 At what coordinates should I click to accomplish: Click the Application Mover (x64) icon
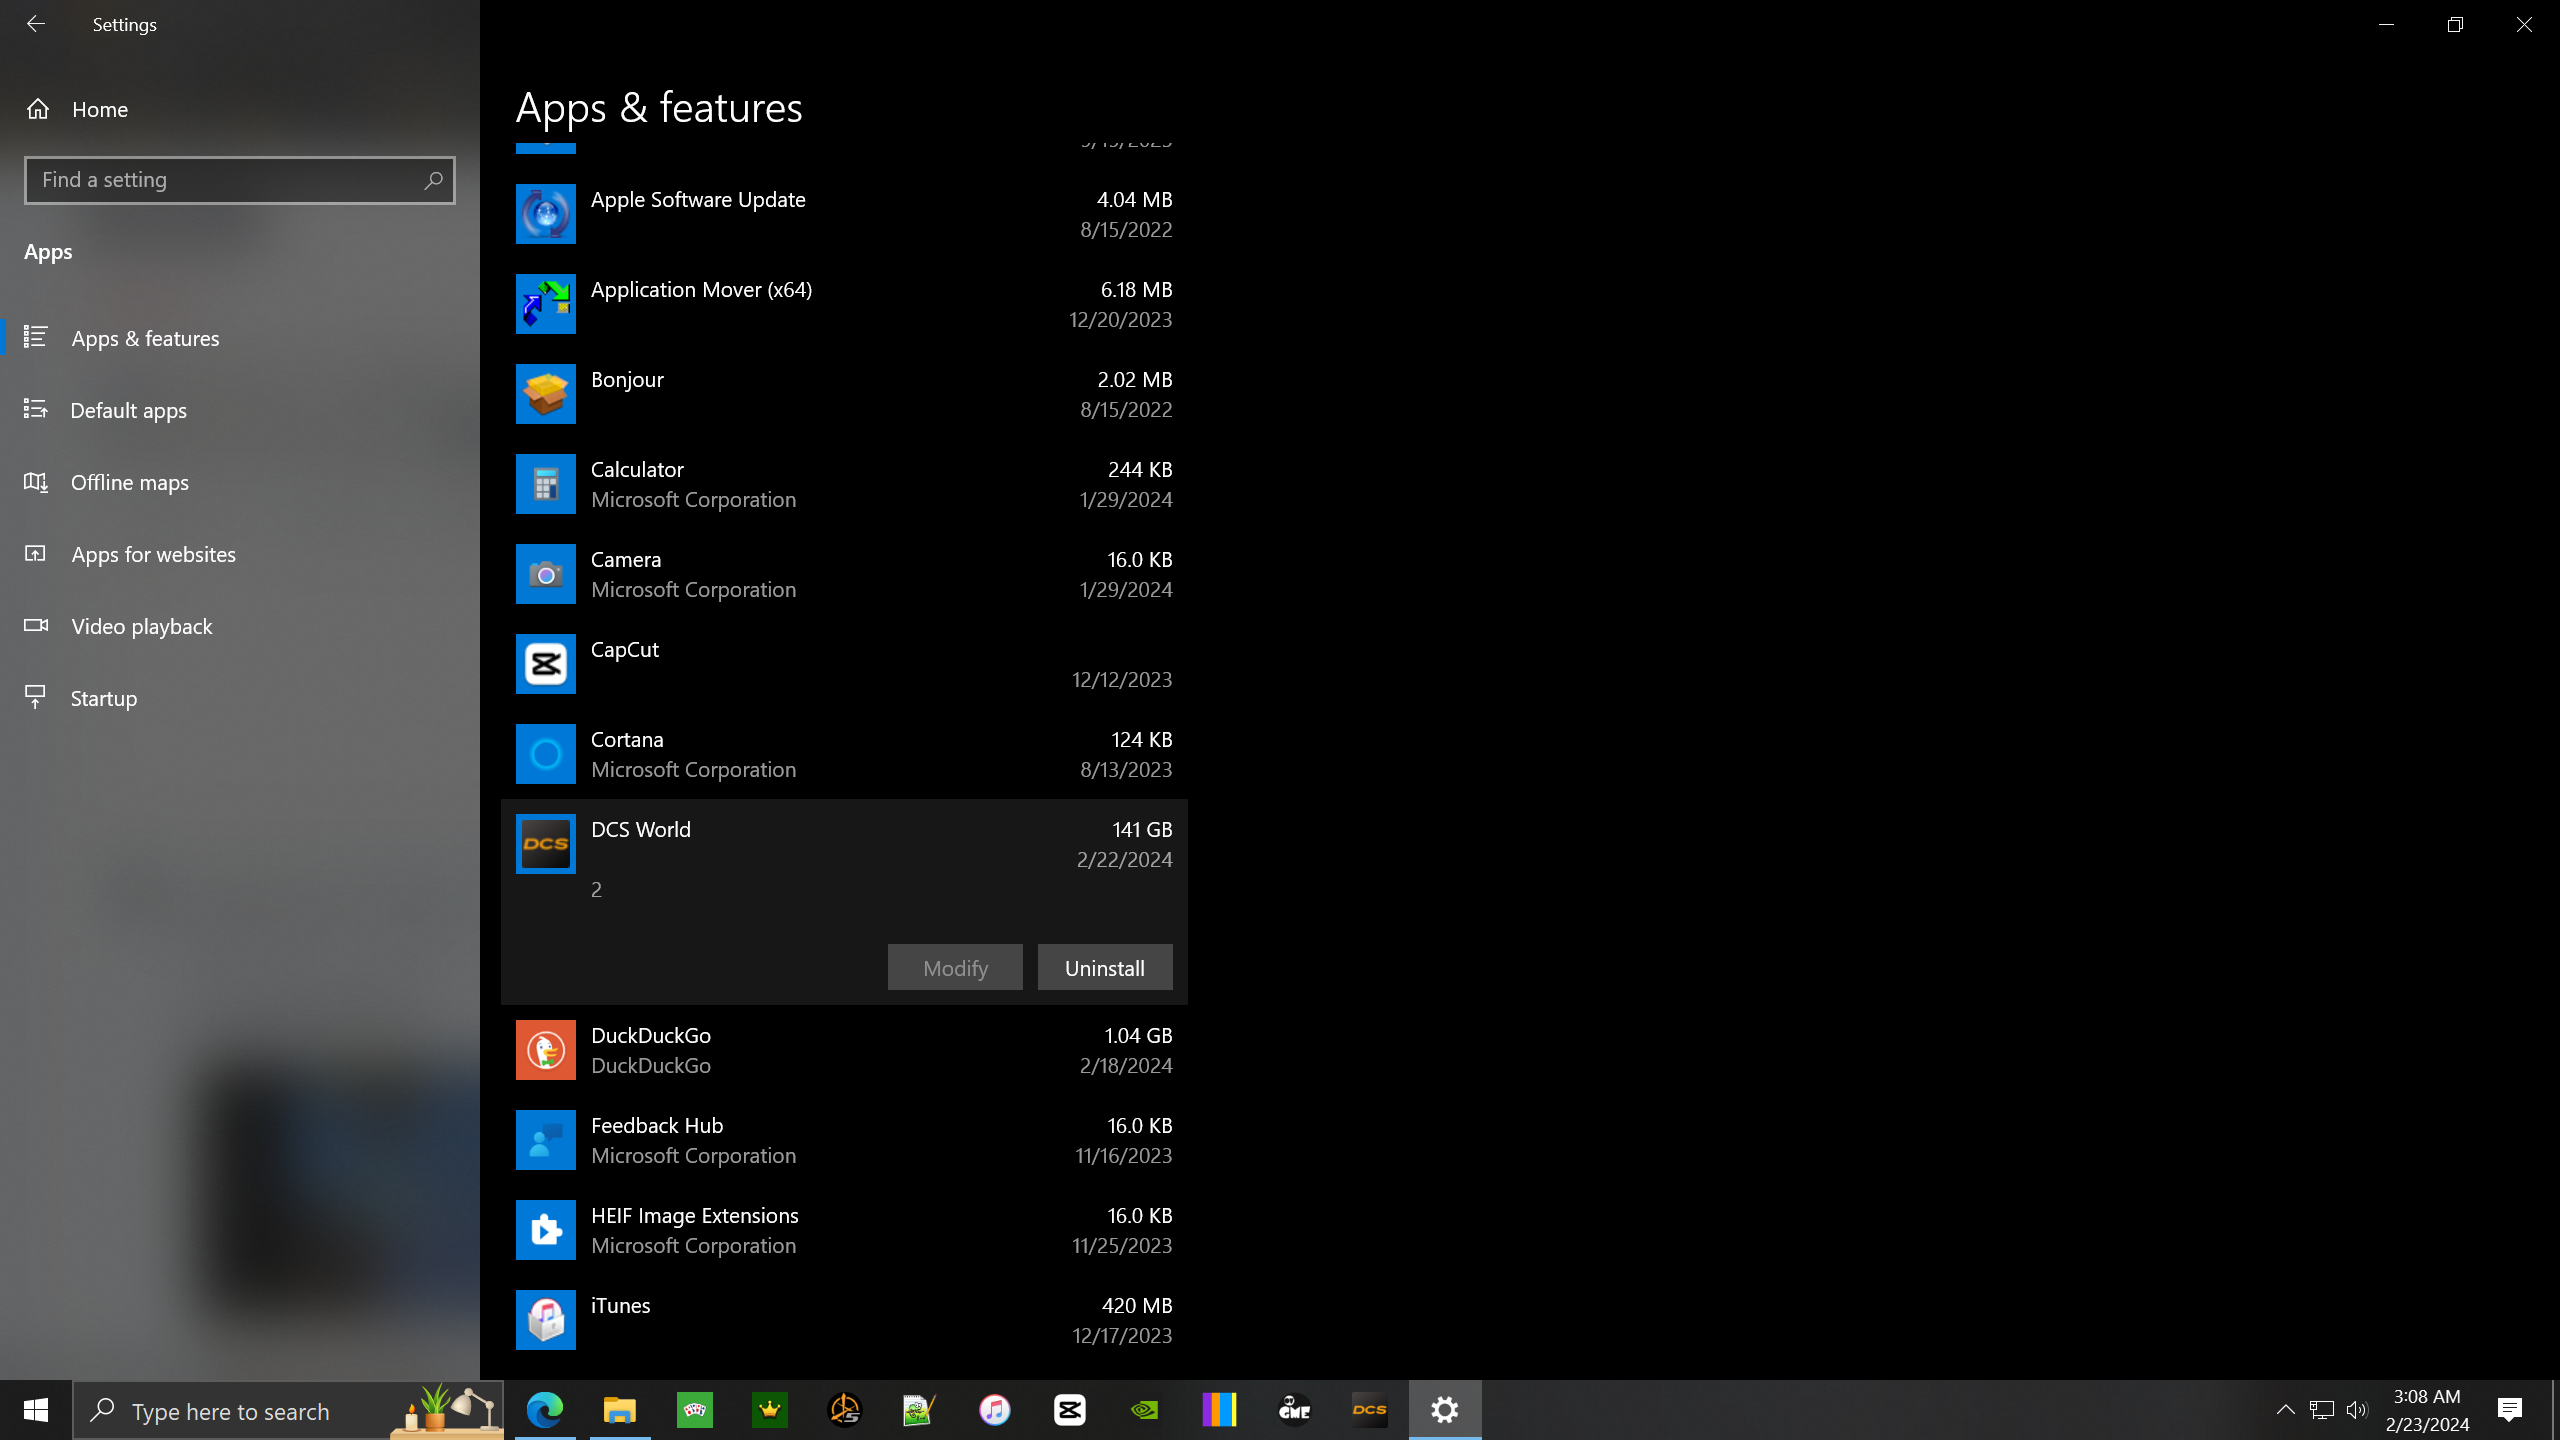coord(545,304)
